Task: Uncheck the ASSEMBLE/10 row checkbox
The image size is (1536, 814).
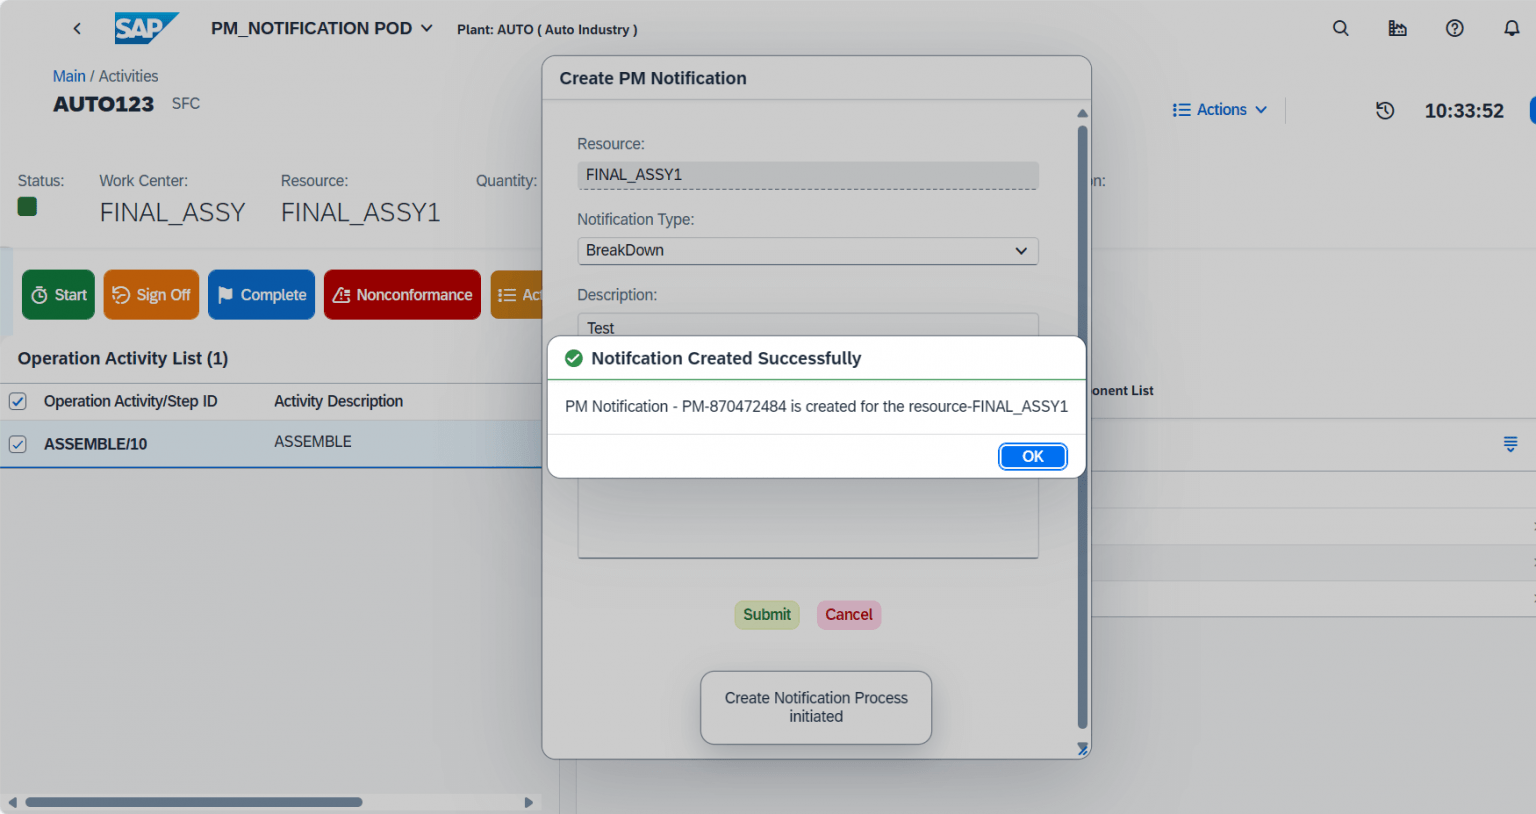Action: click(x=17, y=444)
